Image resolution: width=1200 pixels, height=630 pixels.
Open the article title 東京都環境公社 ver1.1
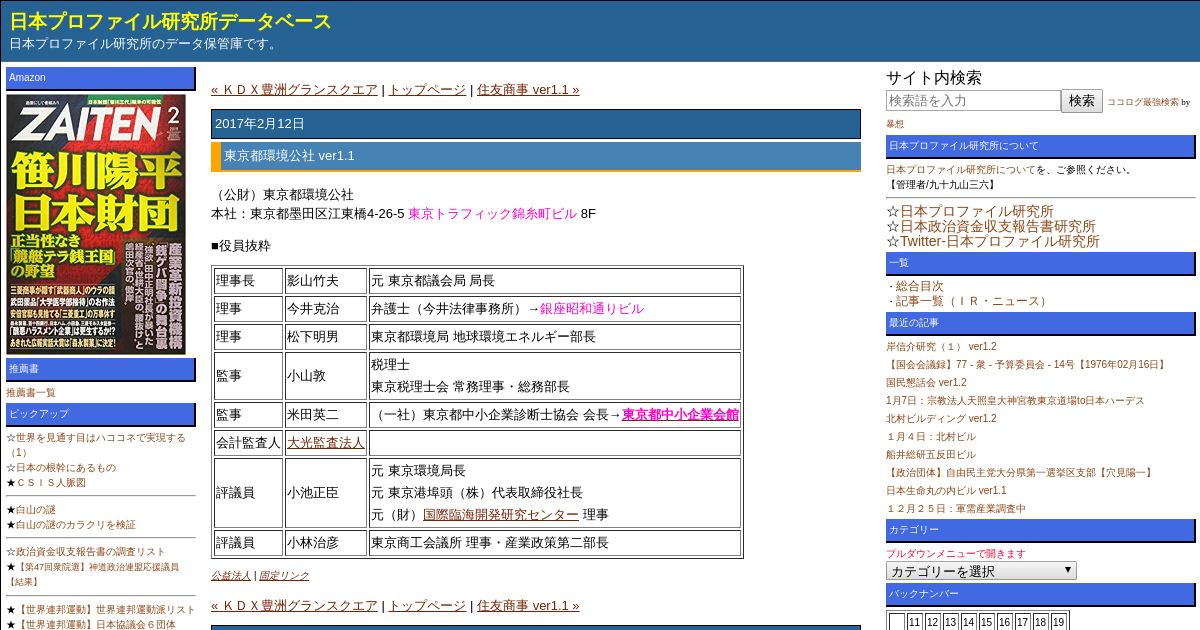tap(289, 156)
